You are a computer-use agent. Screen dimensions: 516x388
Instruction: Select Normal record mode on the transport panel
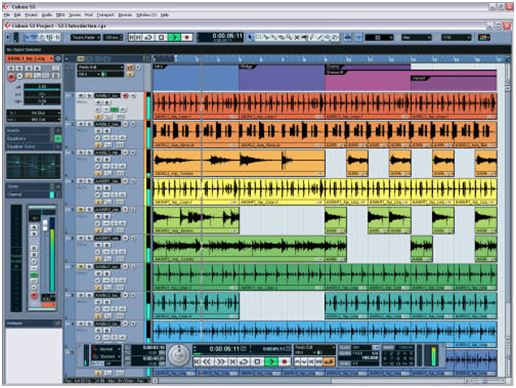(x=106, y=349)
